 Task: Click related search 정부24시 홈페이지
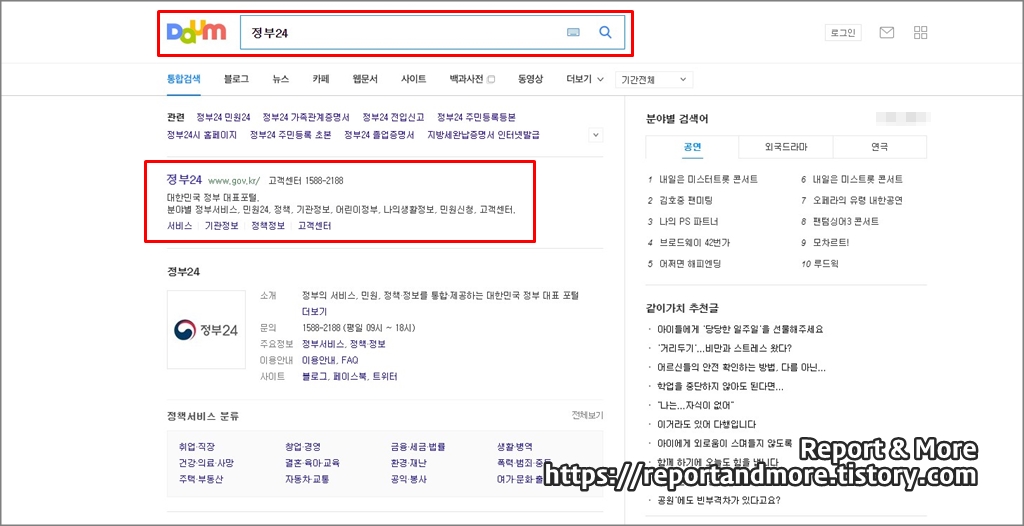click(x=202, y=135)
